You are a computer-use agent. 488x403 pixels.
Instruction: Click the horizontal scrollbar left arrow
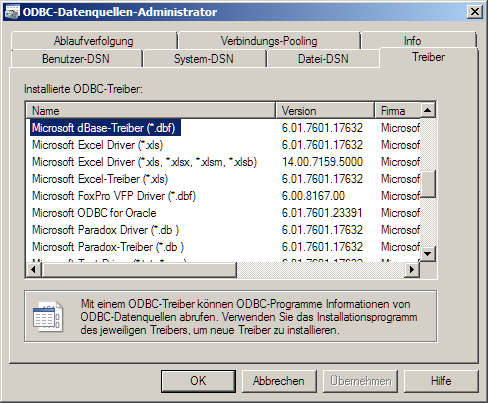point(33,270)
